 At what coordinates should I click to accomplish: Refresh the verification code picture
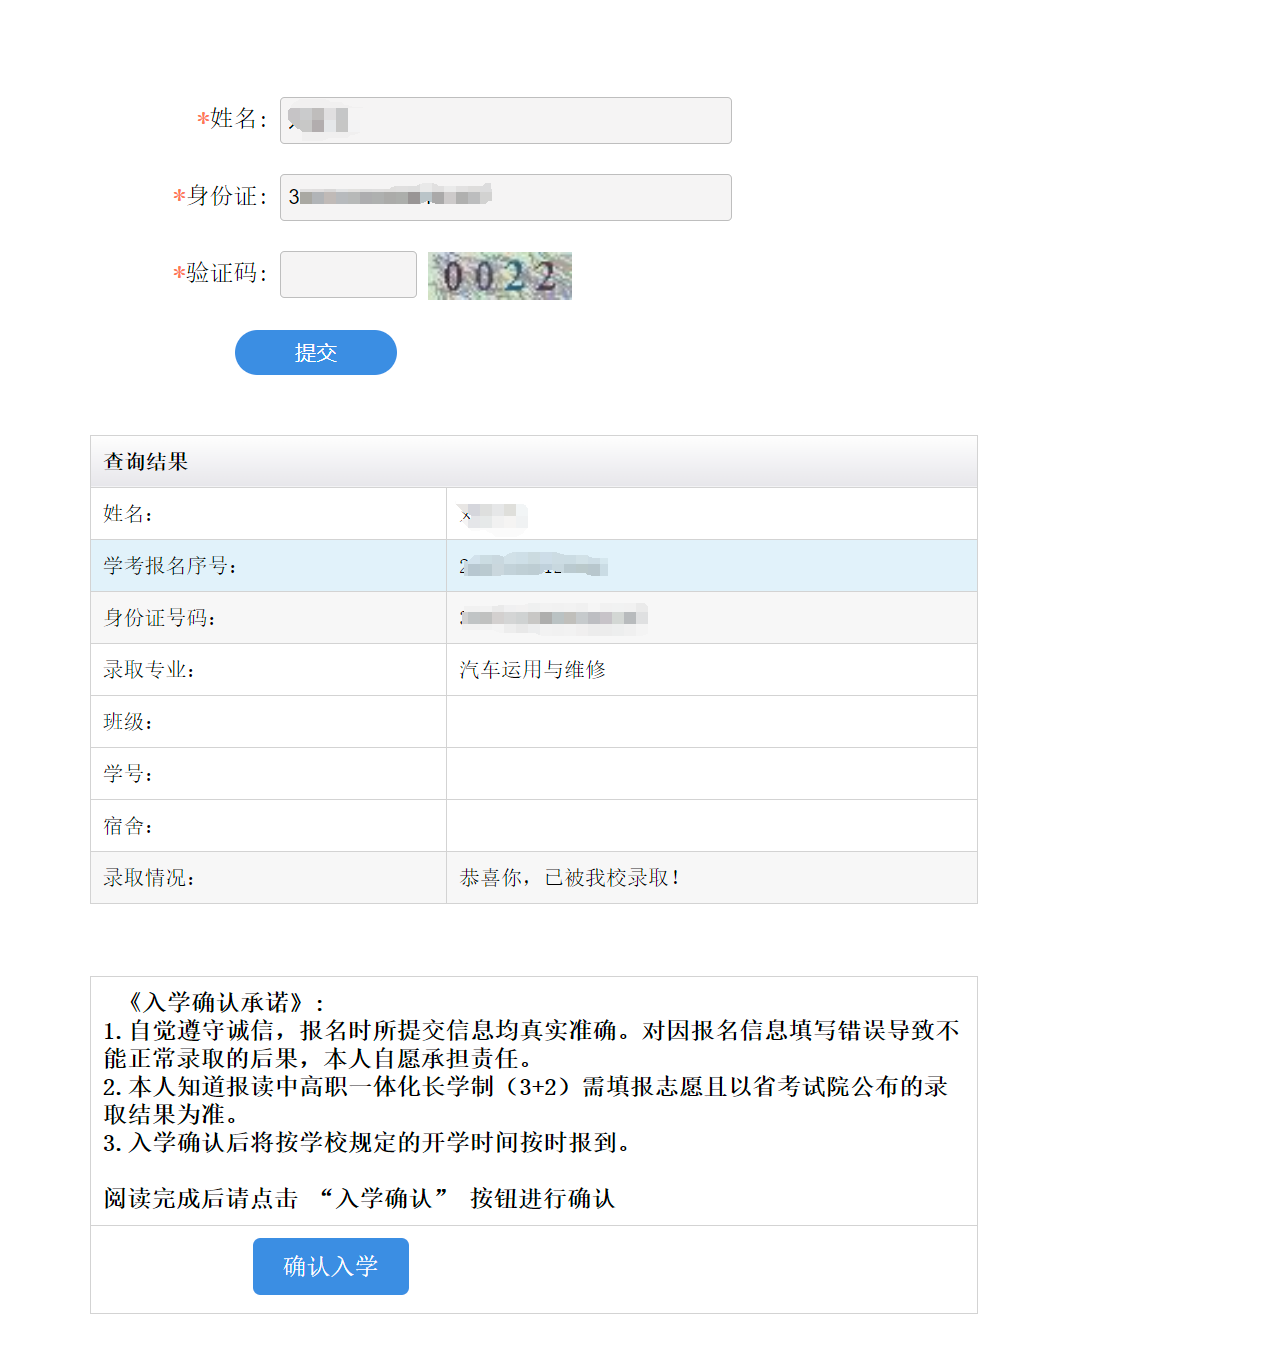pyautogui.click(x=498, y=276)
